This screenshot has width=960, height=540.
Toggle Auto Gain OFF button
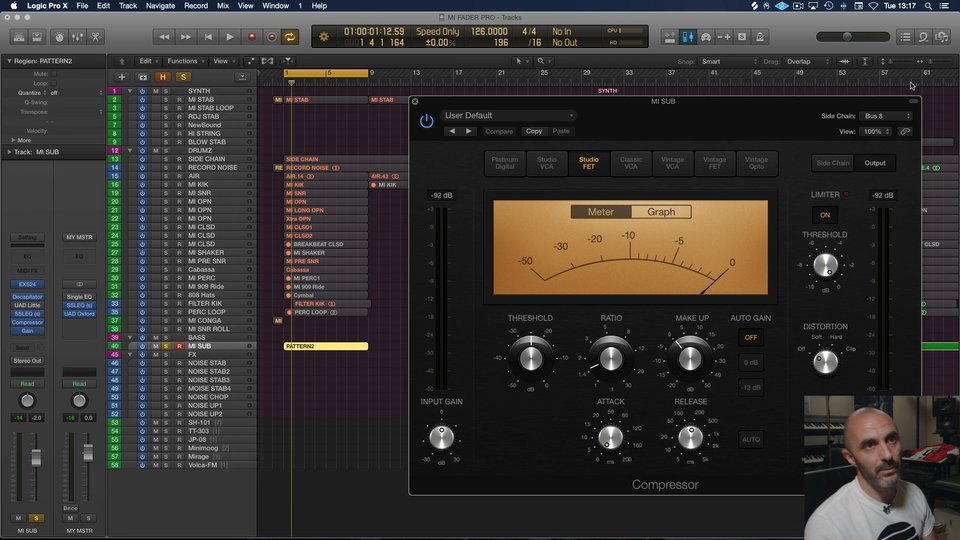coord(751,337)
